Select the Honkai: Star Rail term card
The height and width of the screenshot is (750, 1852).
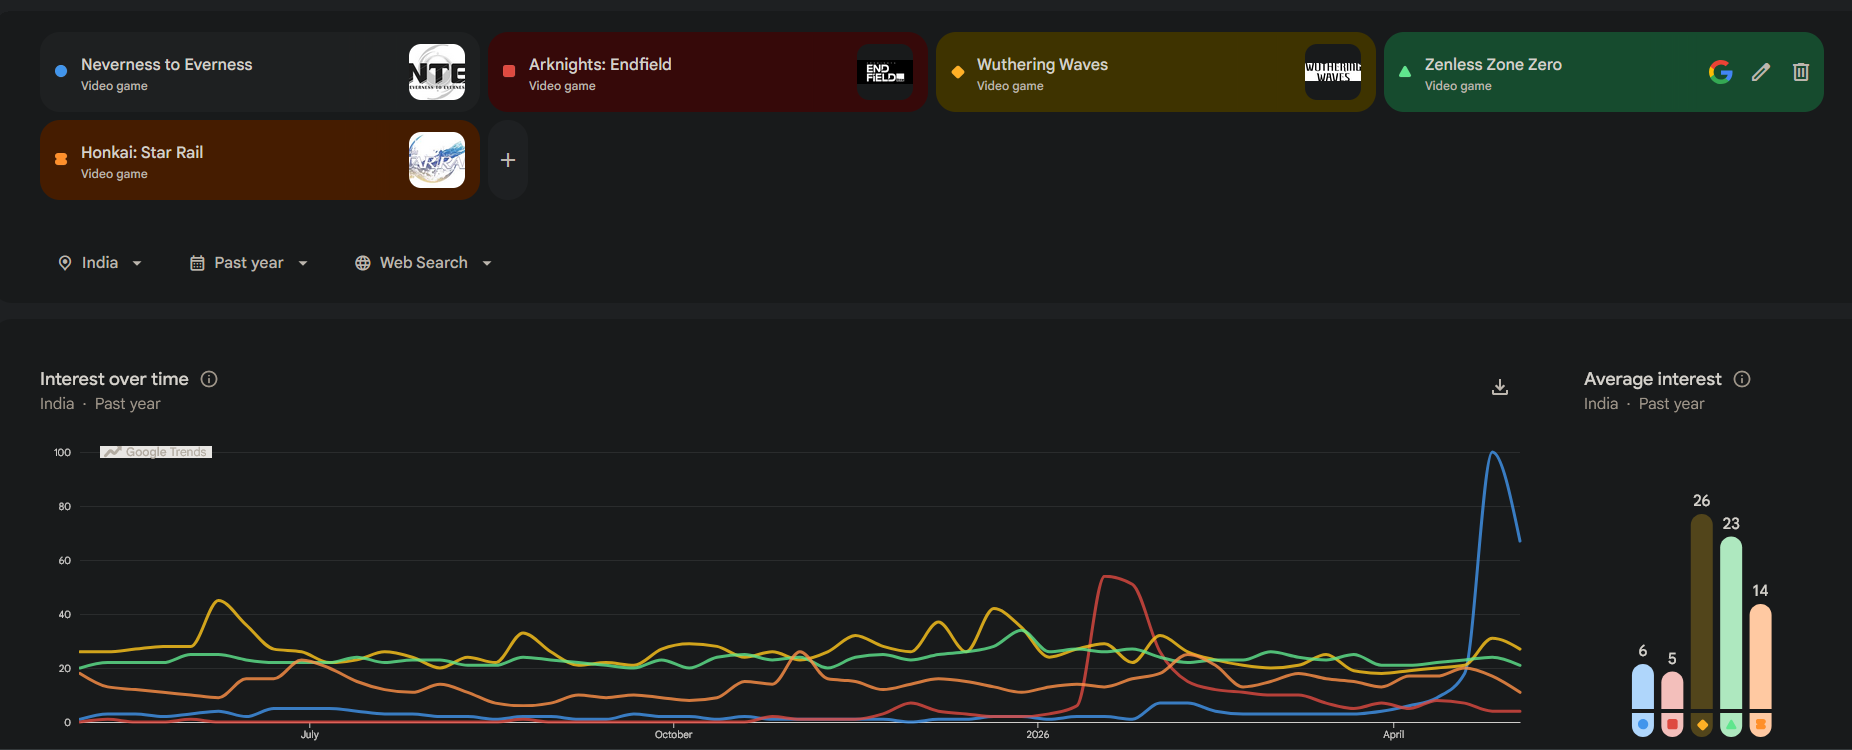pyautogui.click(x=260, y=160)
